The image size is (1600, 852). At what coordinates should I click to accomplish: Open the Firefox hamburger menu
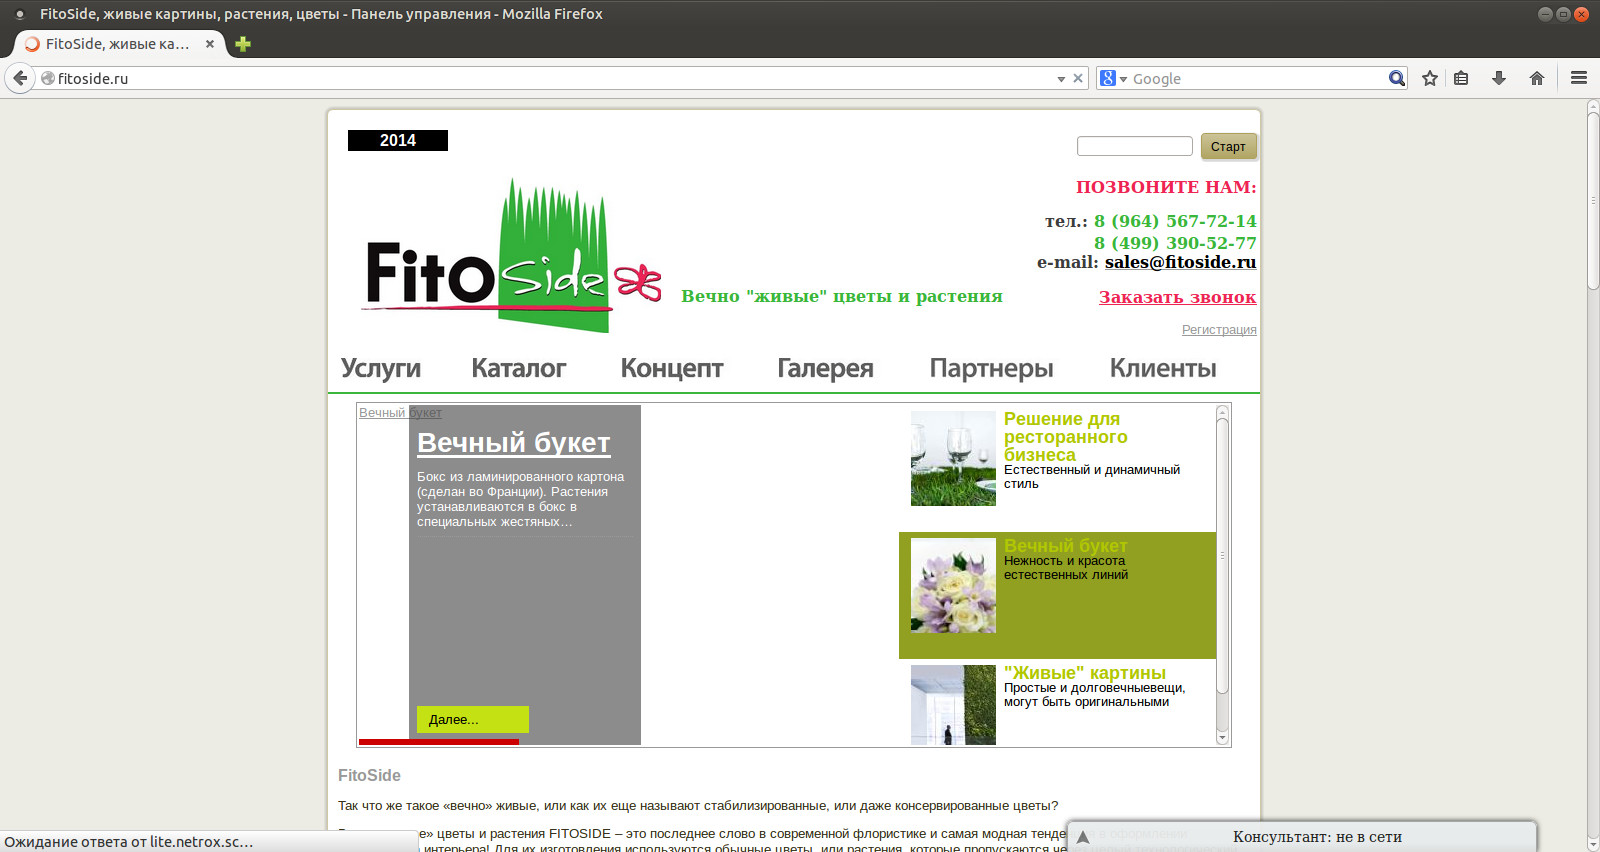1579,78
